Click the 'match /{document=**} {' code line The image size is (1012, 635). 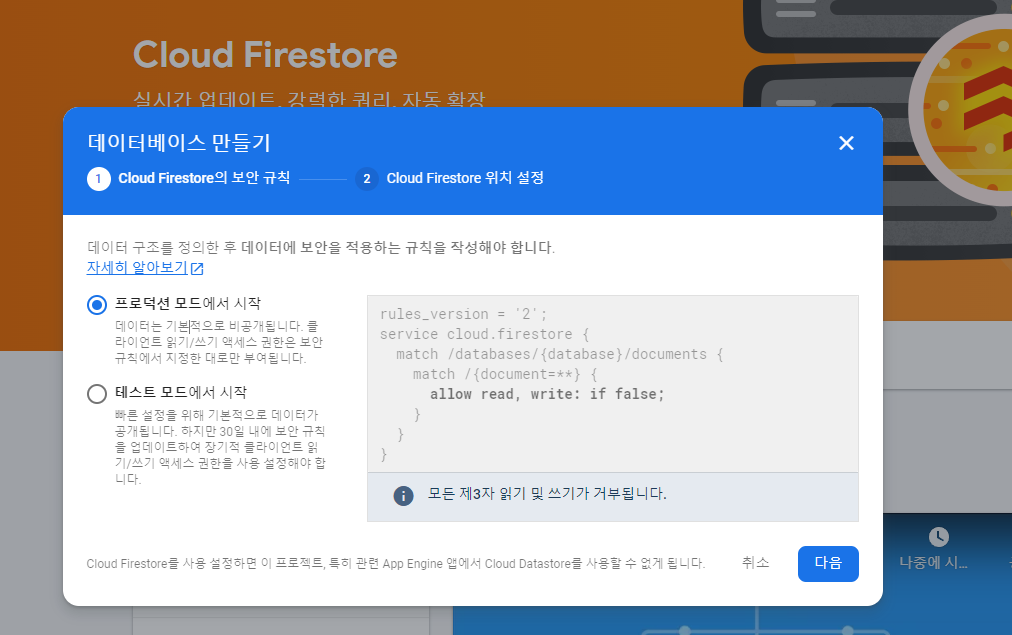pos(505,374)
